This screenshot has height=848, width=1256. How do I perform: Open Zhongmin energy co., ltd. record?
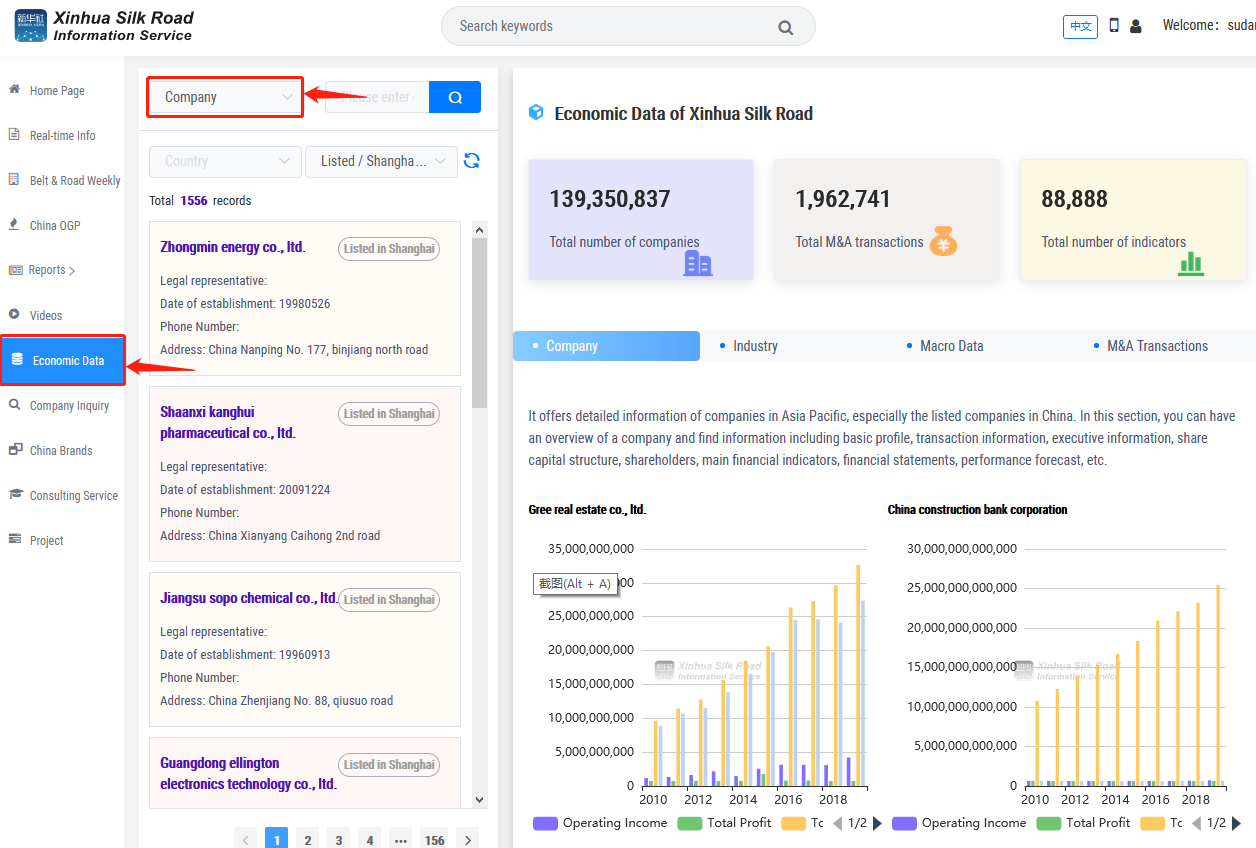[232, 247]
